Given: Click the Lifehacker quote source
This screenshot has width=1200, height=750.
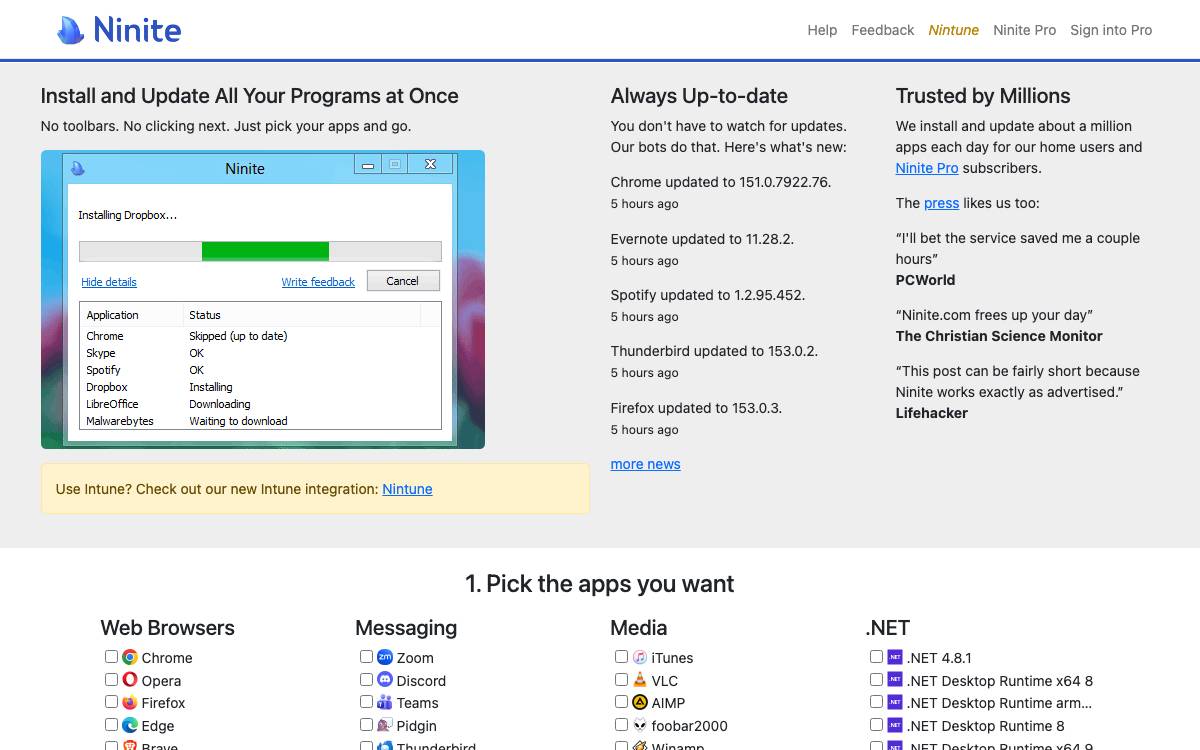Looking at the screenshot, I should (932, 413).
